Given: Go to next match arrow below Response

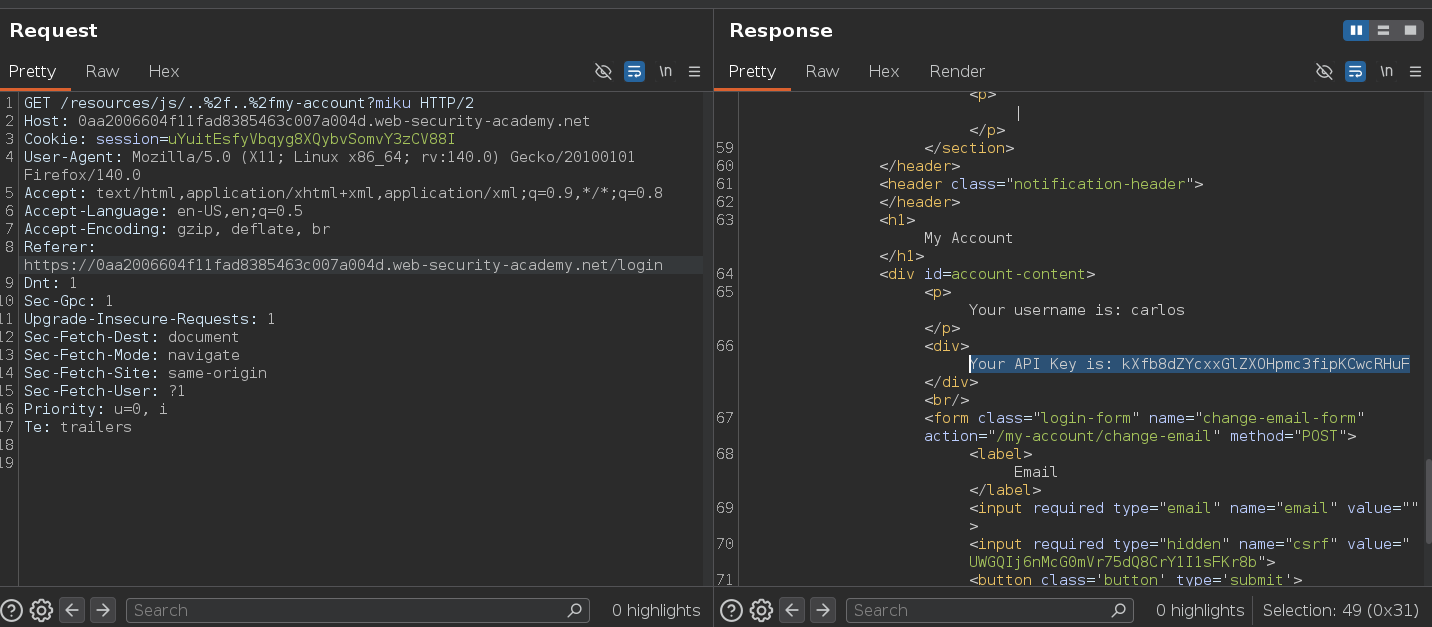Looking at the screenshot, I should pyautogui.click(x=822, y=610).
